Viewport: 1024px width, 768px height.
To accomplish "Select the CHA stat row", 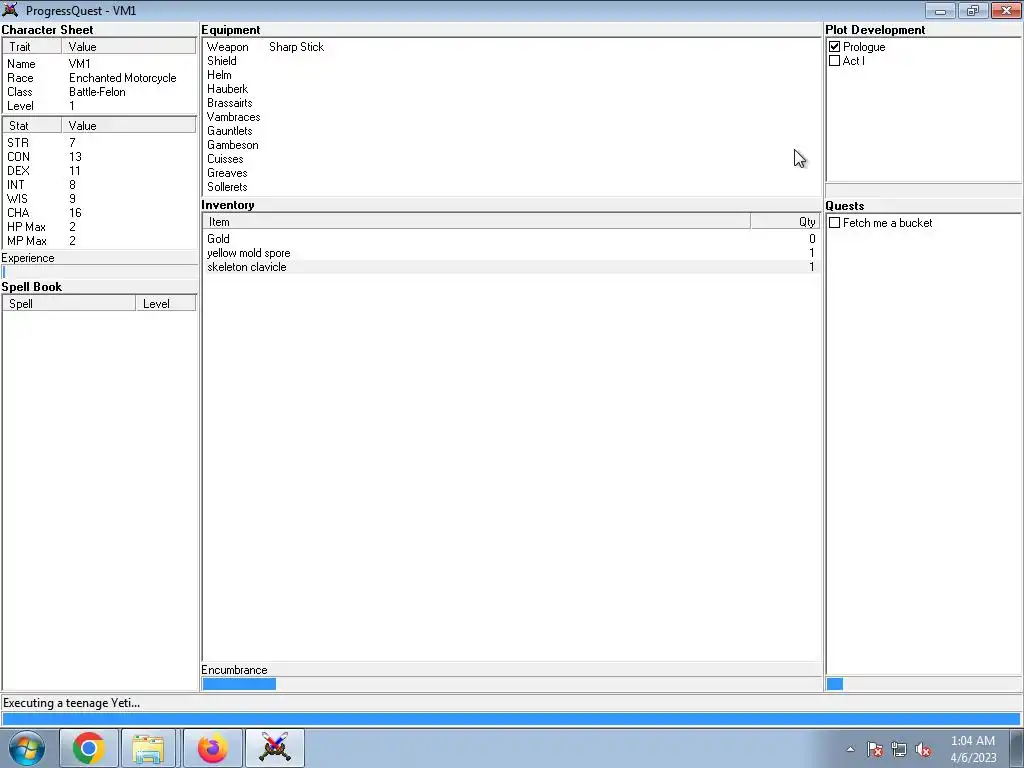I will click(x=99, y=213).
